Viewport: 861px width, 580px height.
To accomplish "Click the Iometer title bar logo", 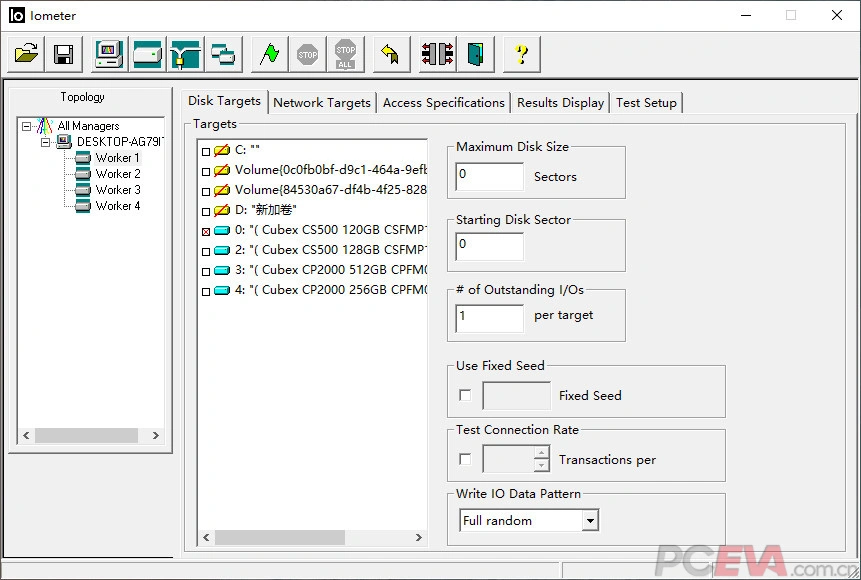I will pyautogui.click(x=16, y=15).
